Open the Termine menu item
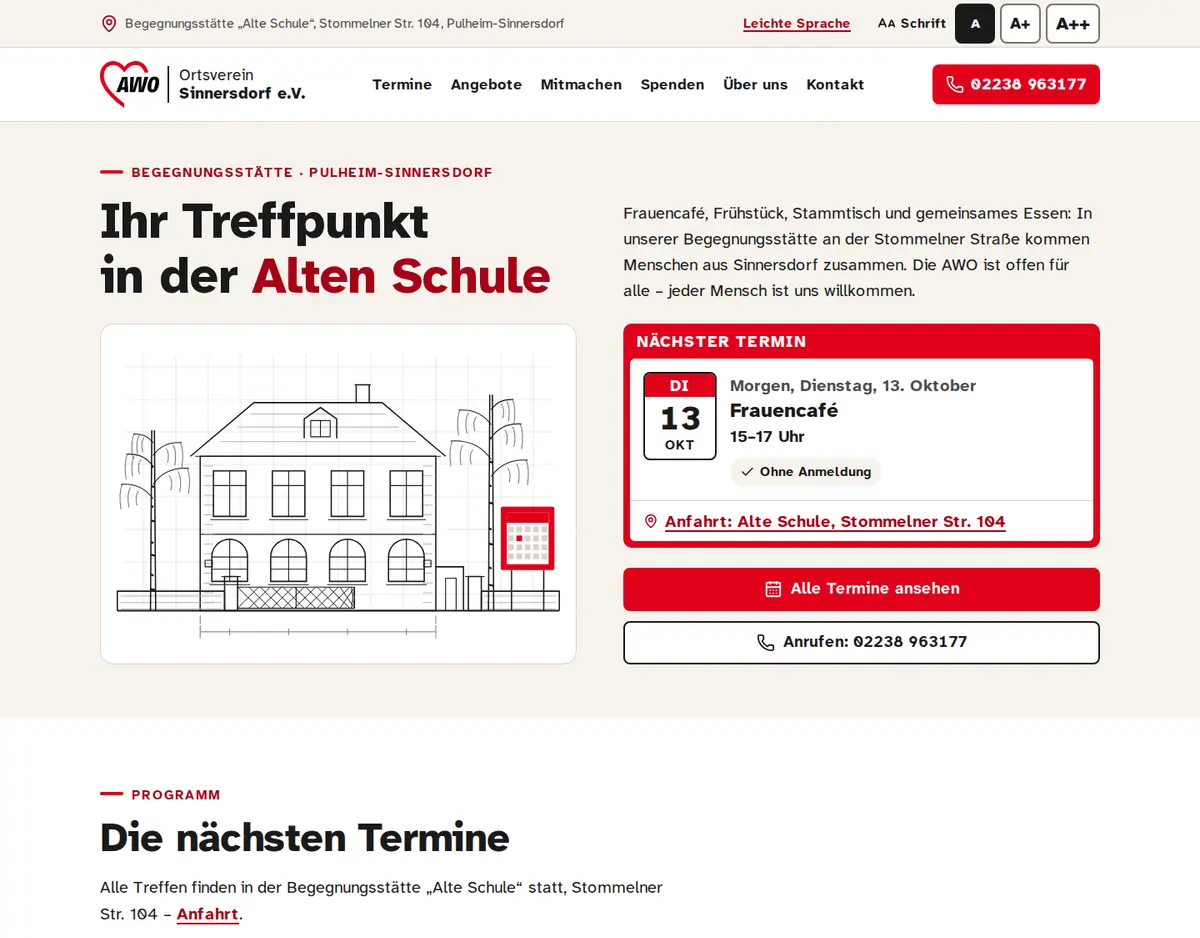This screenshot has width=1200, height=938. pyautogui.click(x=402, y=84)
